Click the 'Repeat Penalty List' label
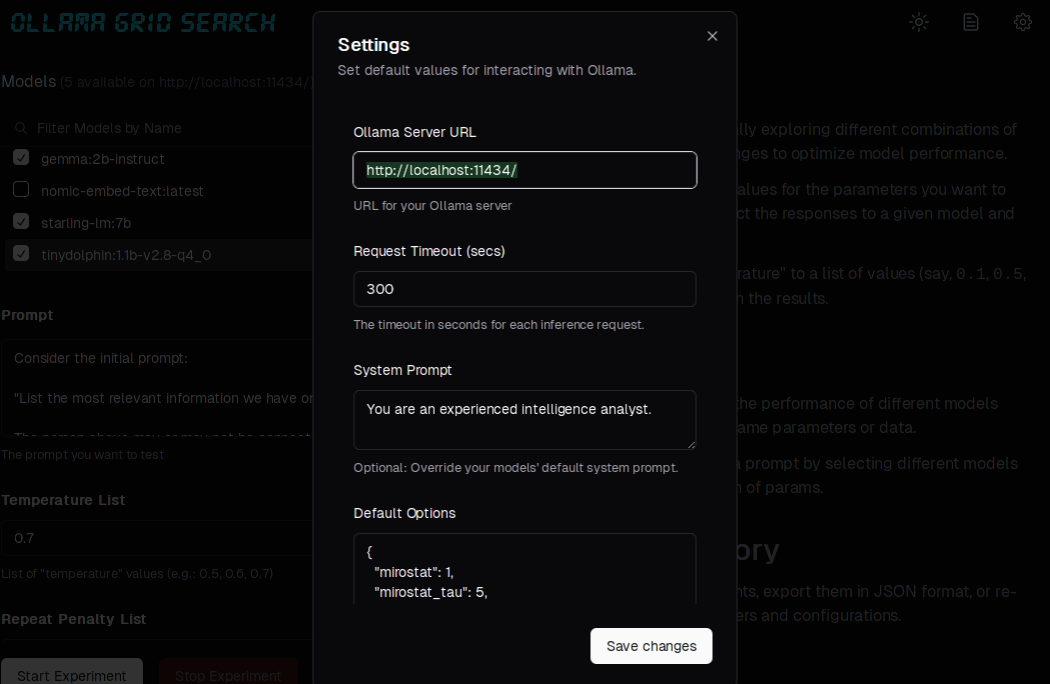The height and width of the screenshot is (684, 1050). [x=74, y=619]
